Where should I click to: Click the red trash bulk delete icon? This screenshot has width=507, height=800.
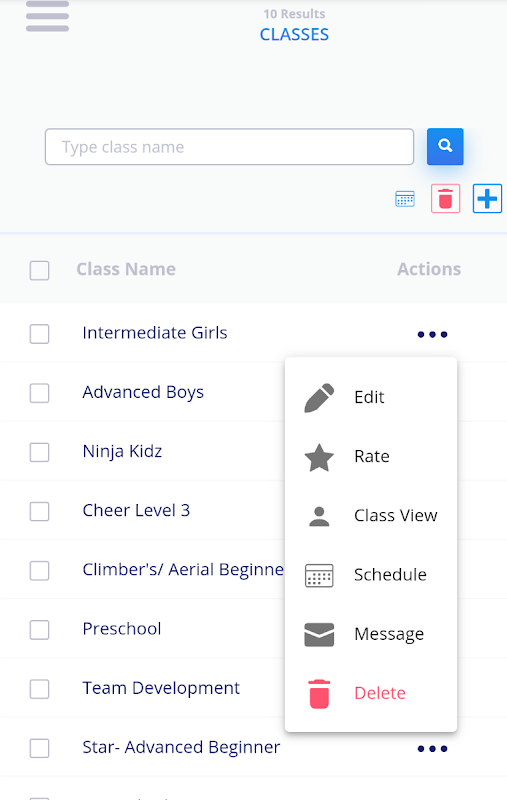coord(445,198)
